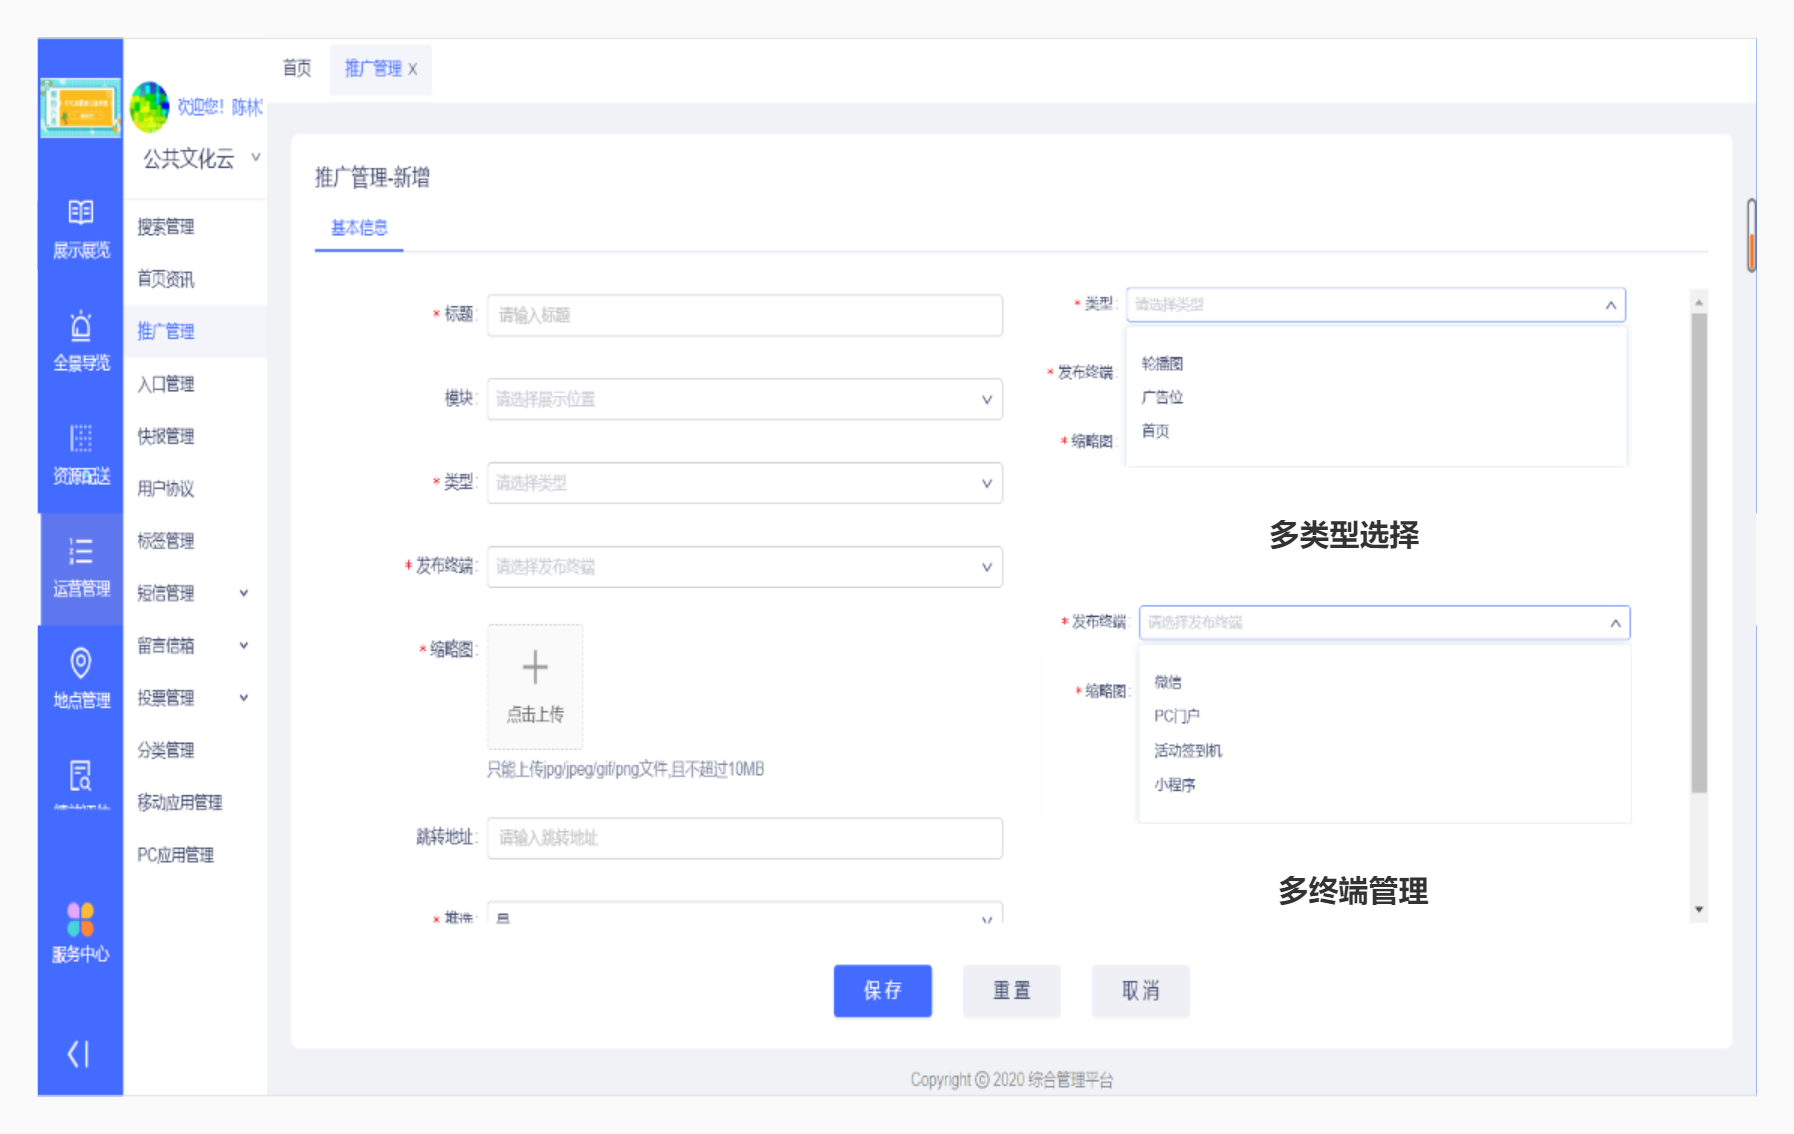Viewport: 1794px width, 1134px height.
Task: Choose 轮播图 from type list
Action: pos(1162,364)
